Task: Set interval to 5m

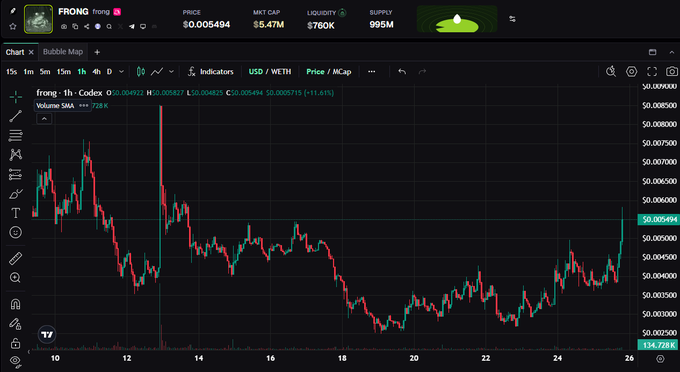Action: click(45, 72)
